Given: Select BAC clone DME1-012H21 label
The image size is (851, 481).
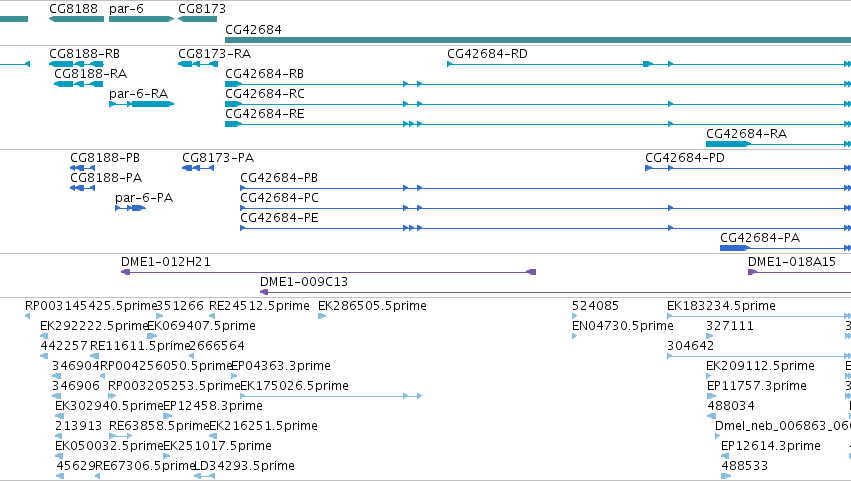Looking at the screenshot, I should (166, 262).
